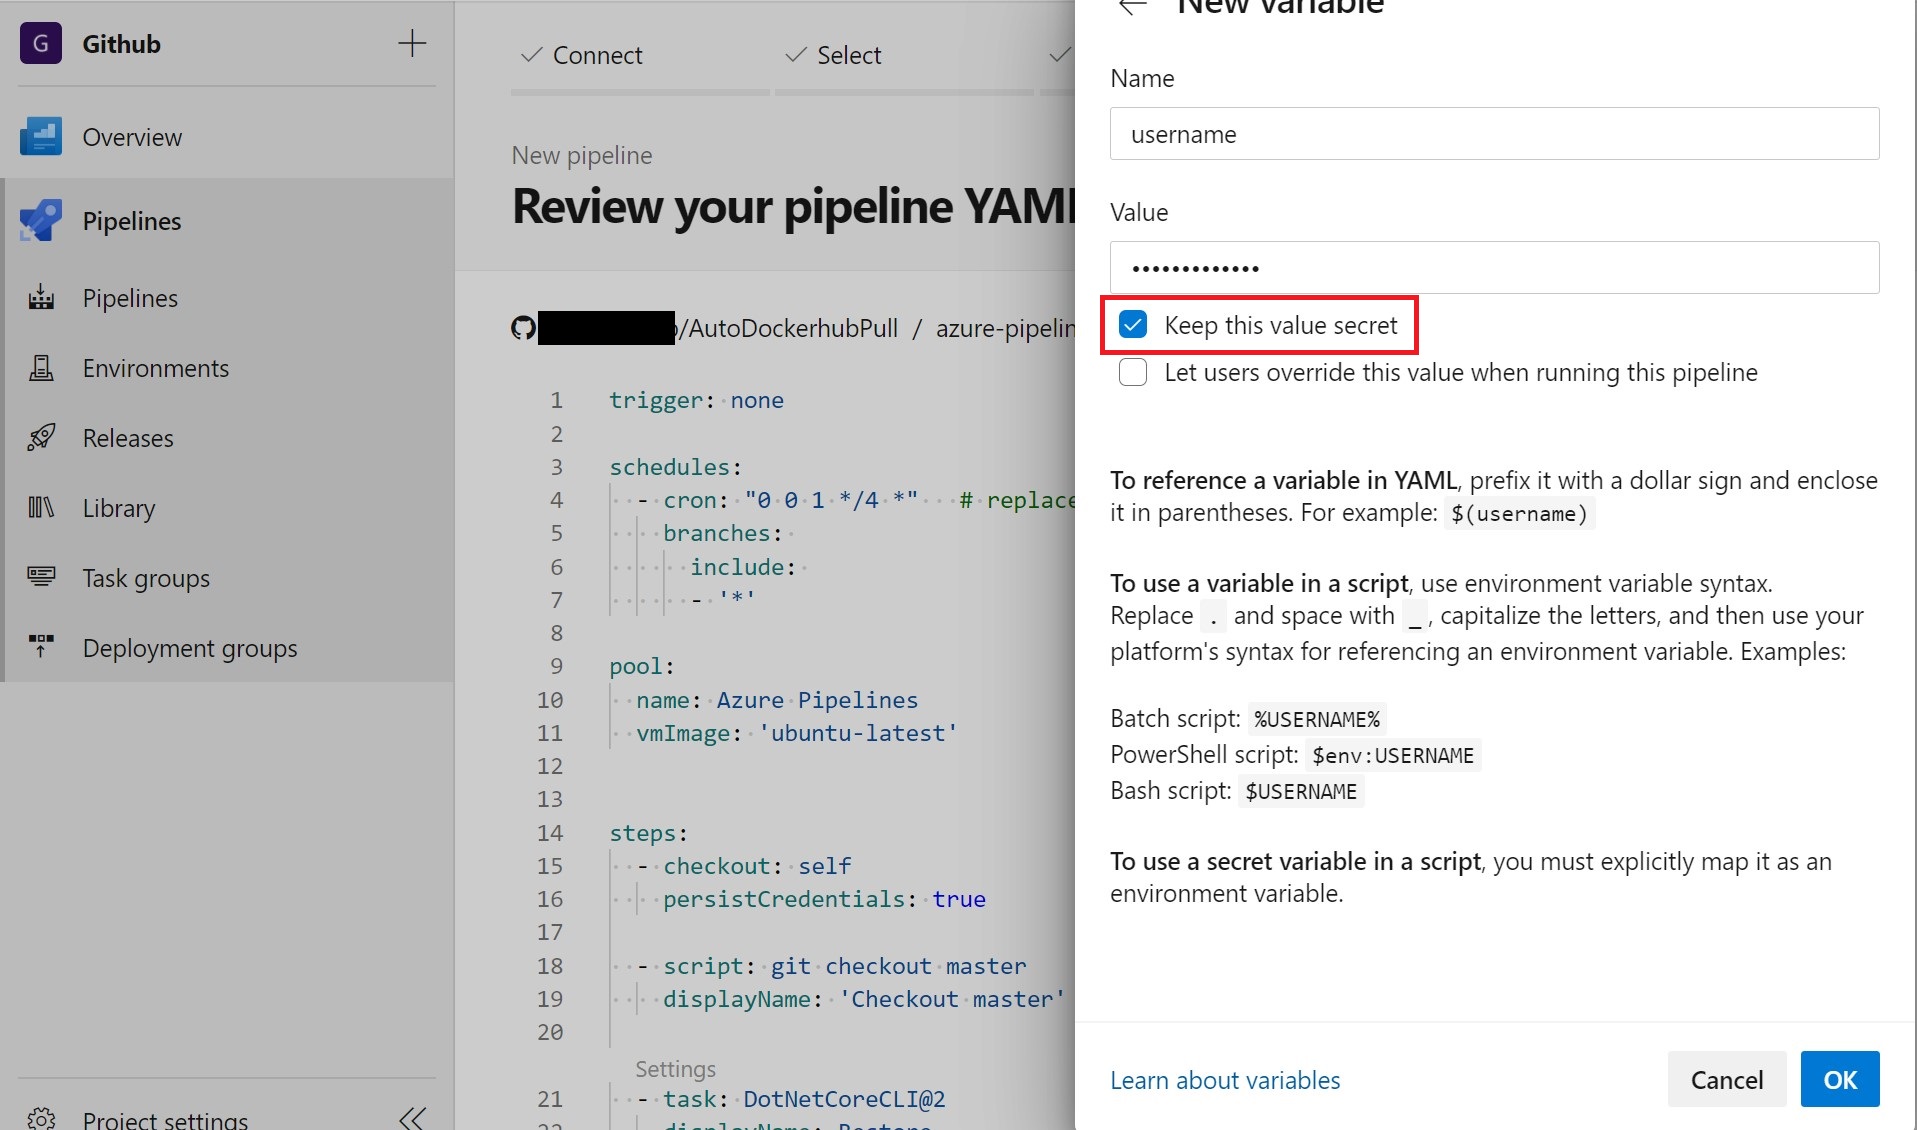Click the Value password field

coord(1494,268)
